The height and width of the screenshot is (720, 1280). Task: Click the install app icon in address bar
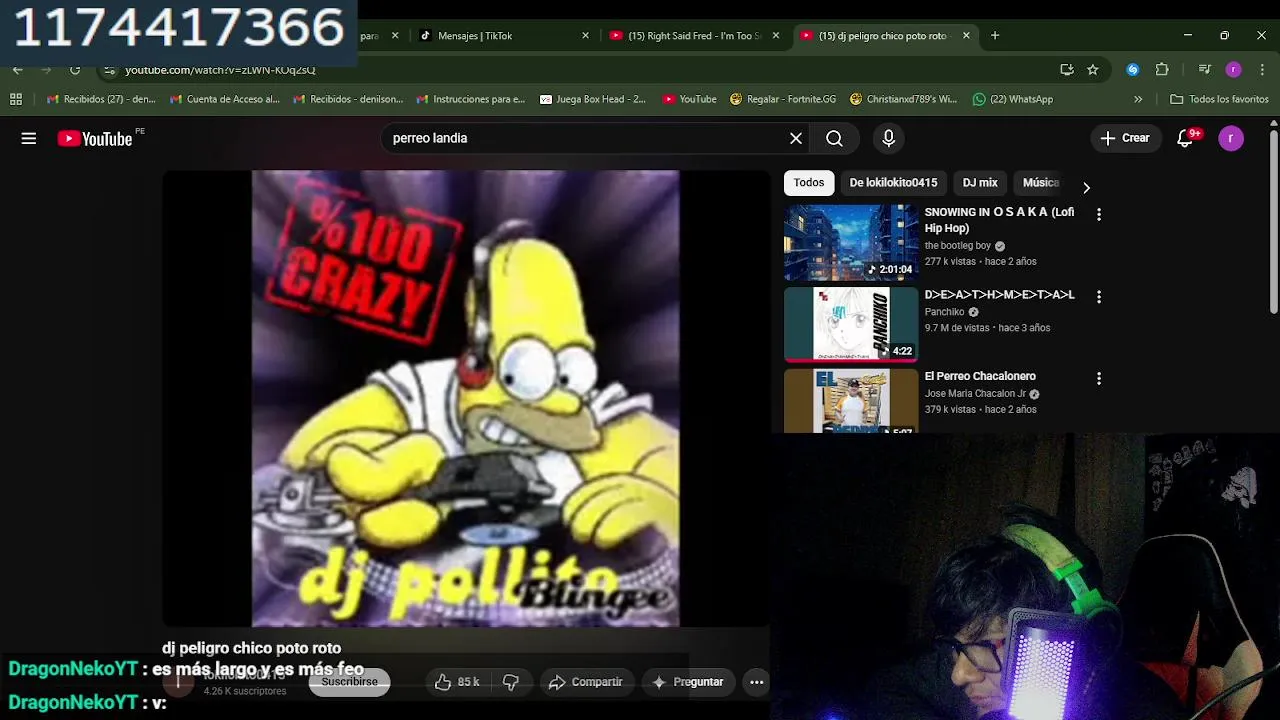click(x=1067, y=70)
